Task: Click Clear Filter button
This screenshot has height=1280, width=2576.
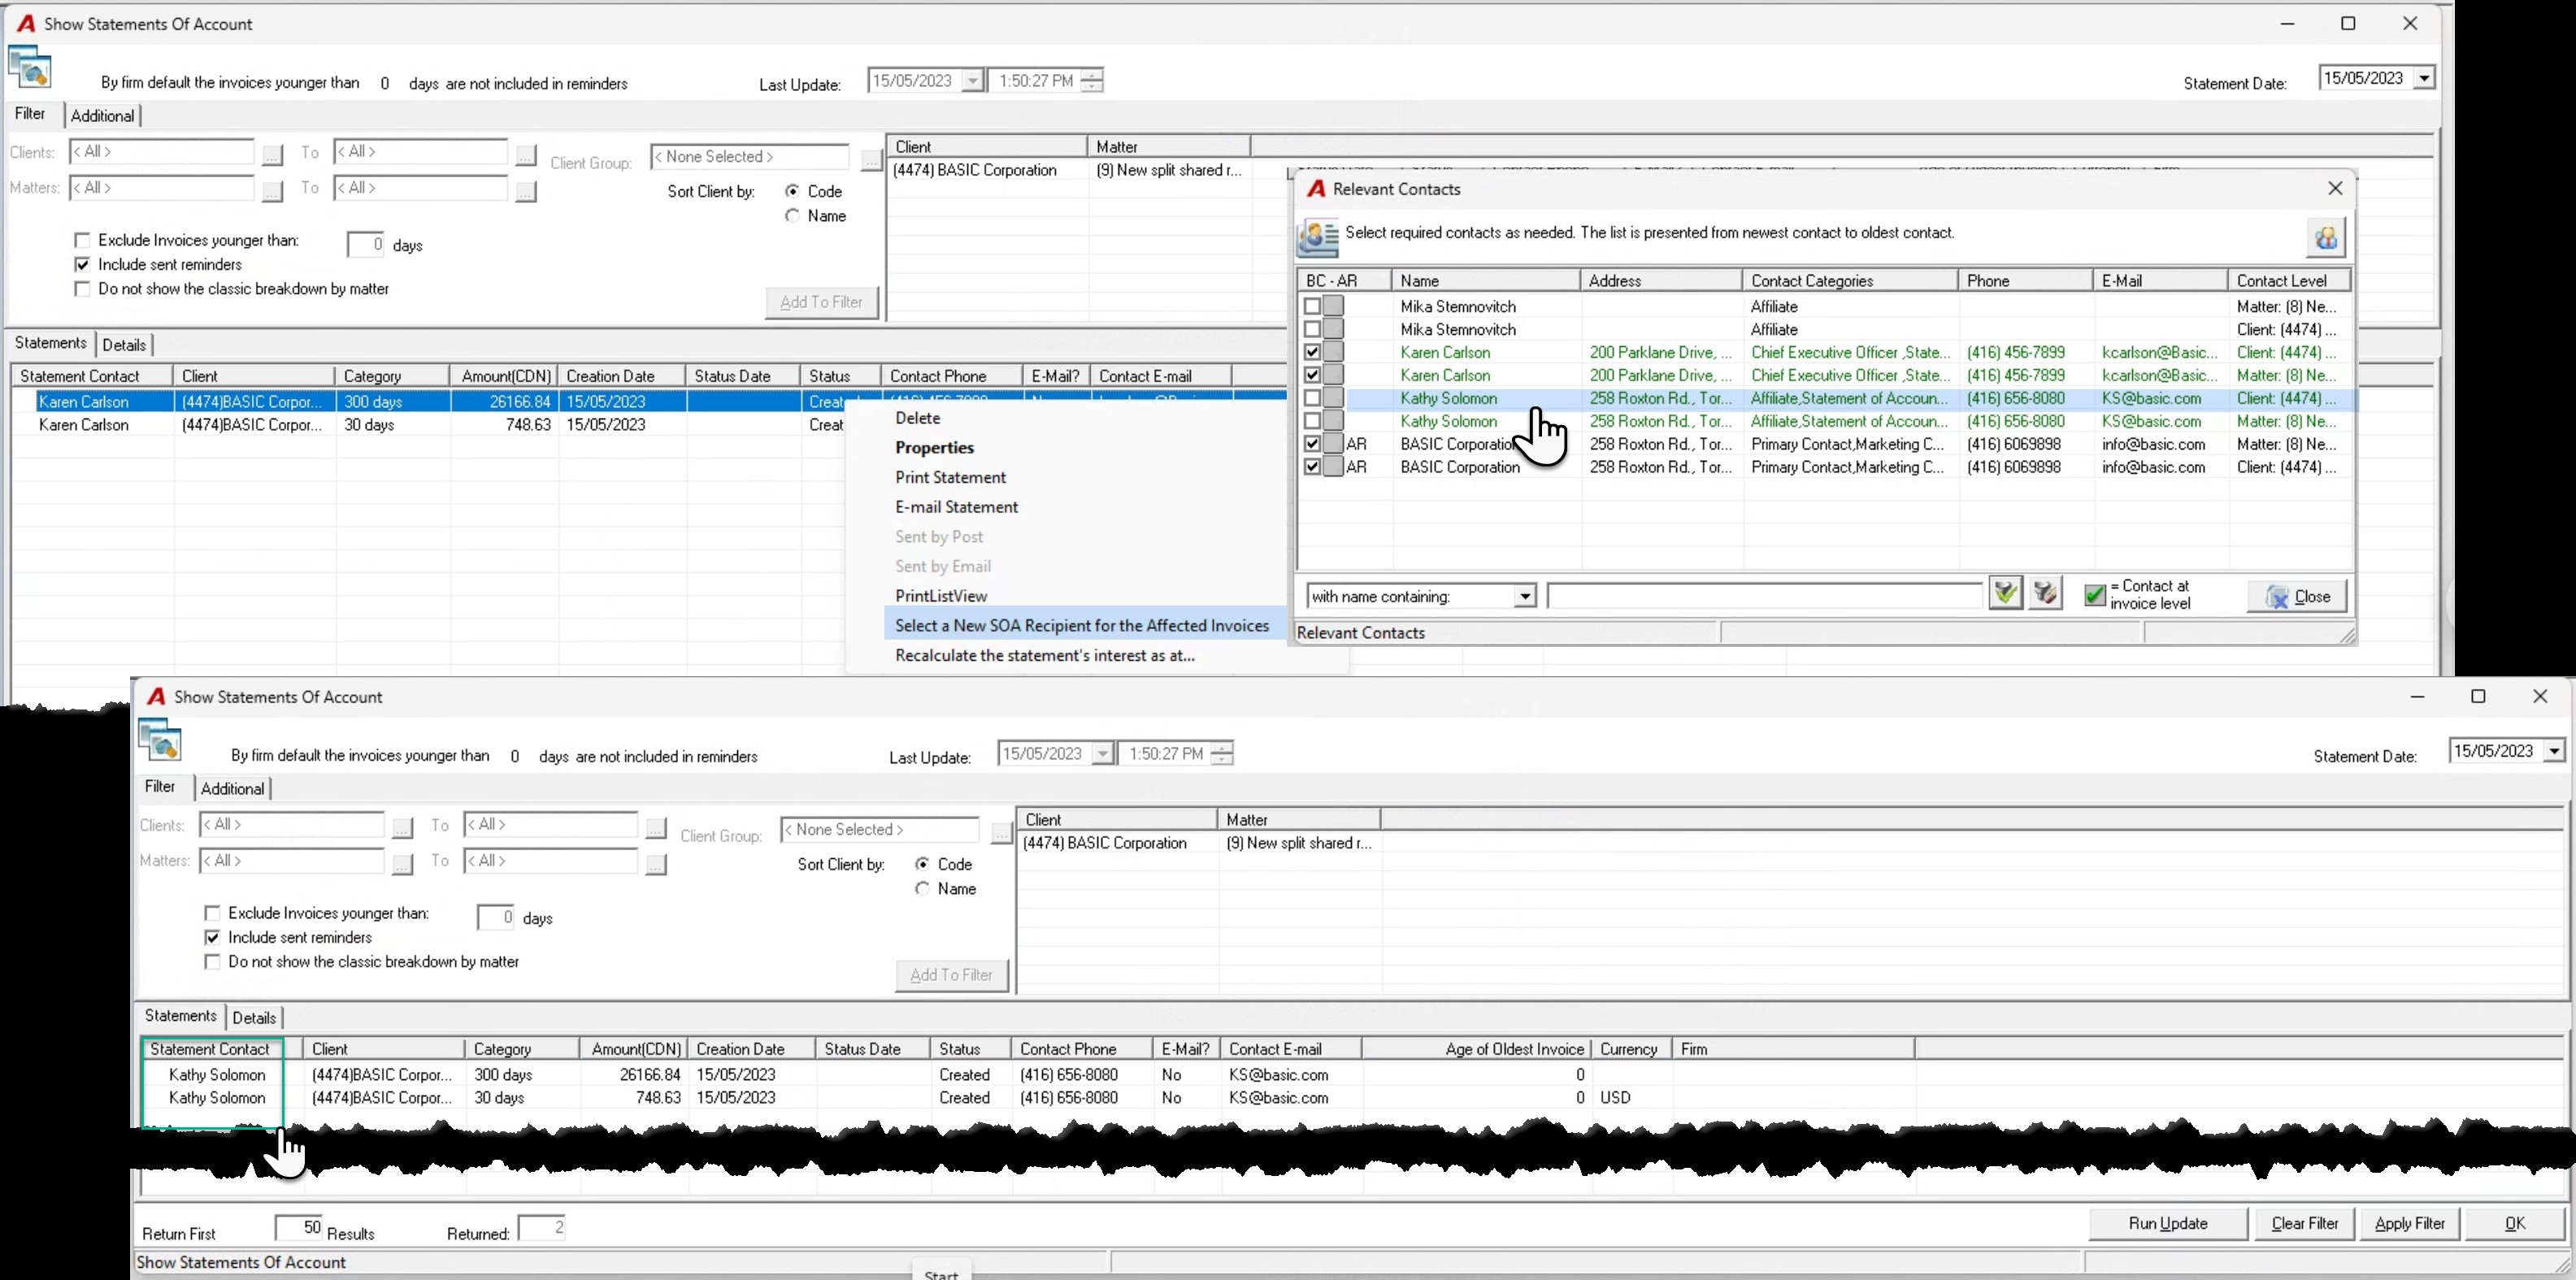Action: click(2304, 1223)
